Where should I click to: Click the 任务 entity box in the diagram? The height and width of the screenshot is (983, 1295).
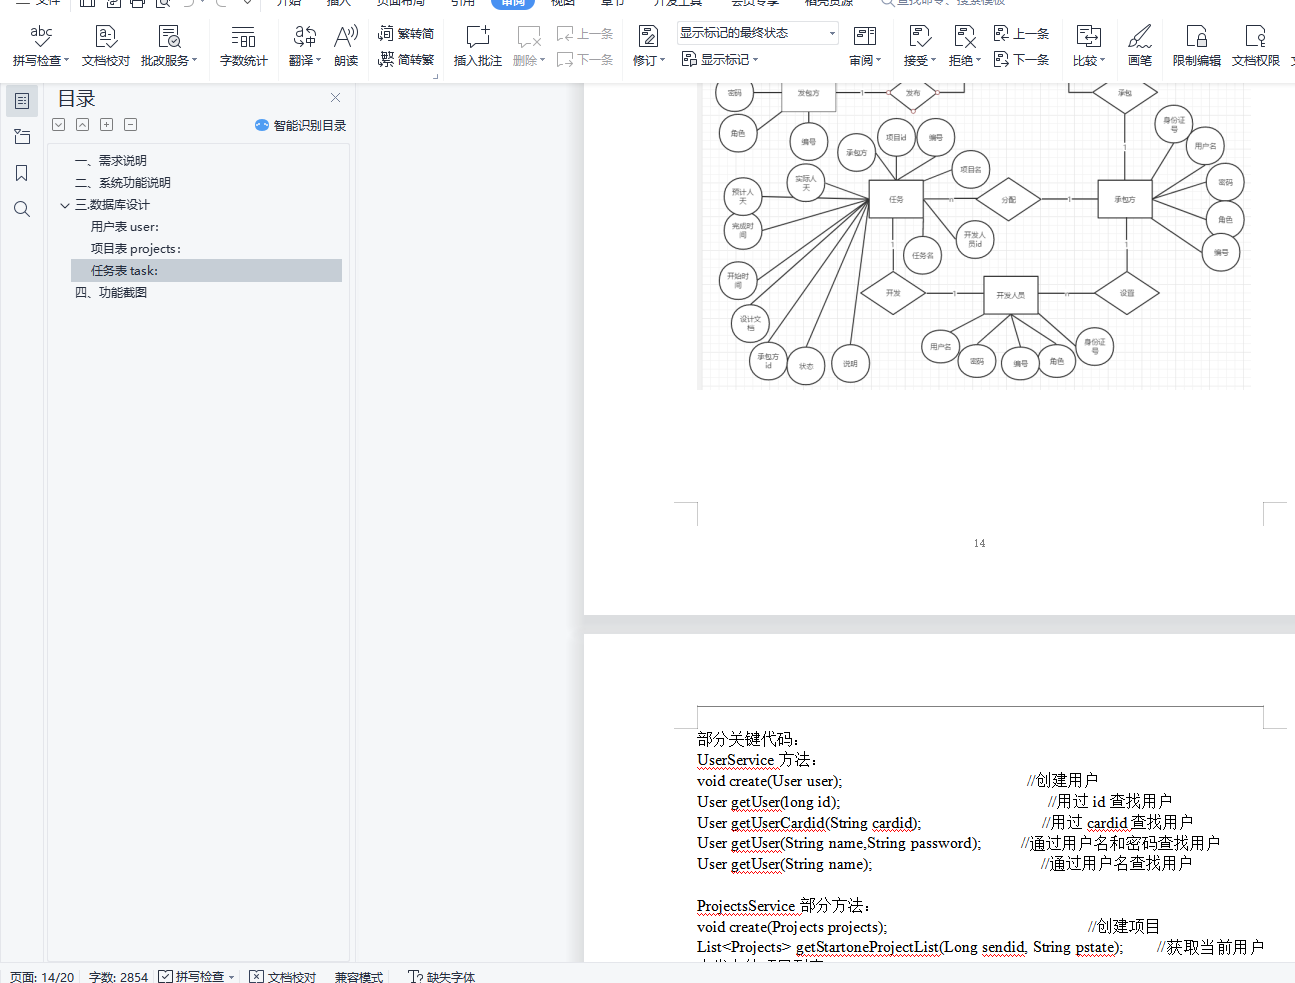[x=896, y=199]
